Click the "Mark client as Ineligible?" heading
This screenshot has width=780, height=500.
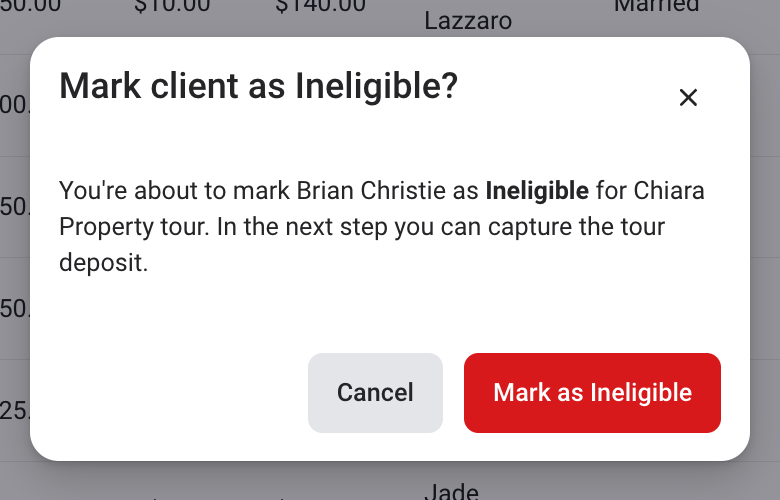coord(258,87)
